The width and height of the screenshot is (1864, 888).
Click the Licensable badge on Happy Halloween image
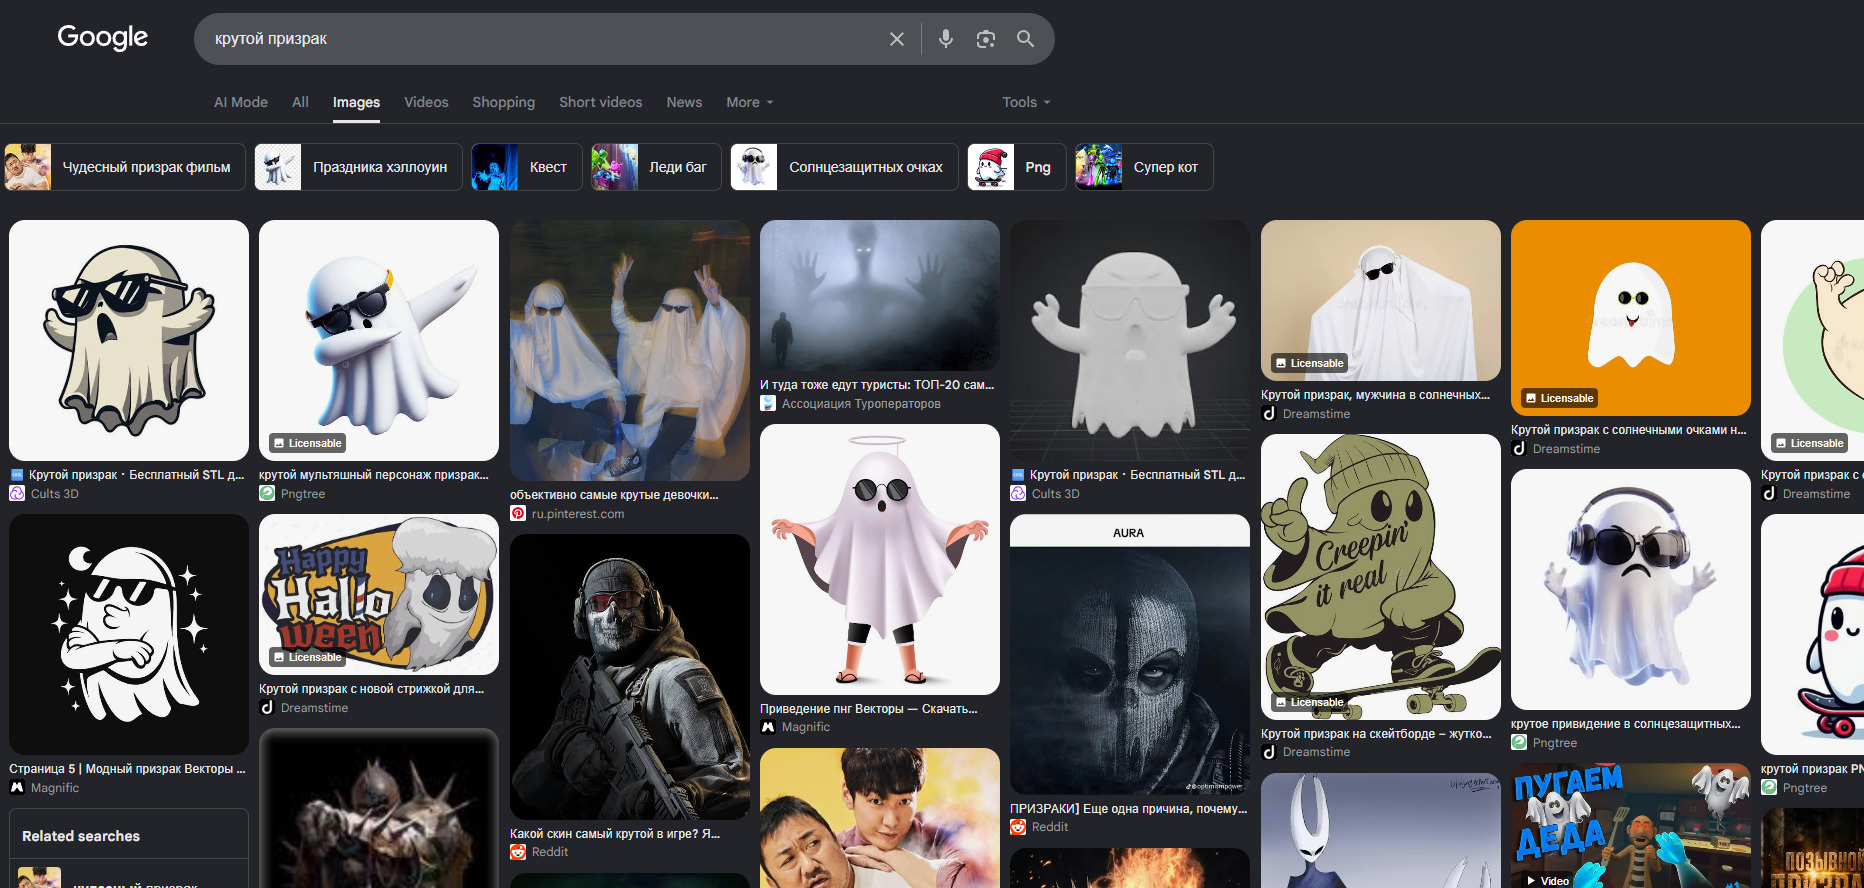pos(307,657)
